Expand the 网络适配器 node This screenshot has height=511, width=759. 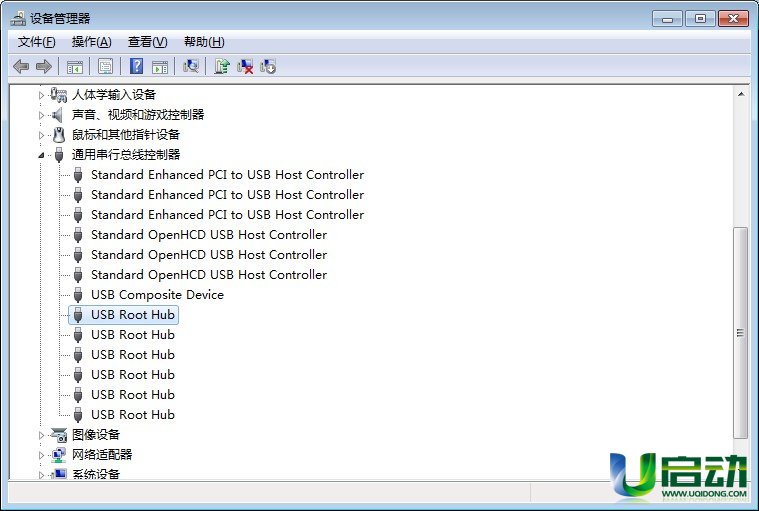[41, 455]
